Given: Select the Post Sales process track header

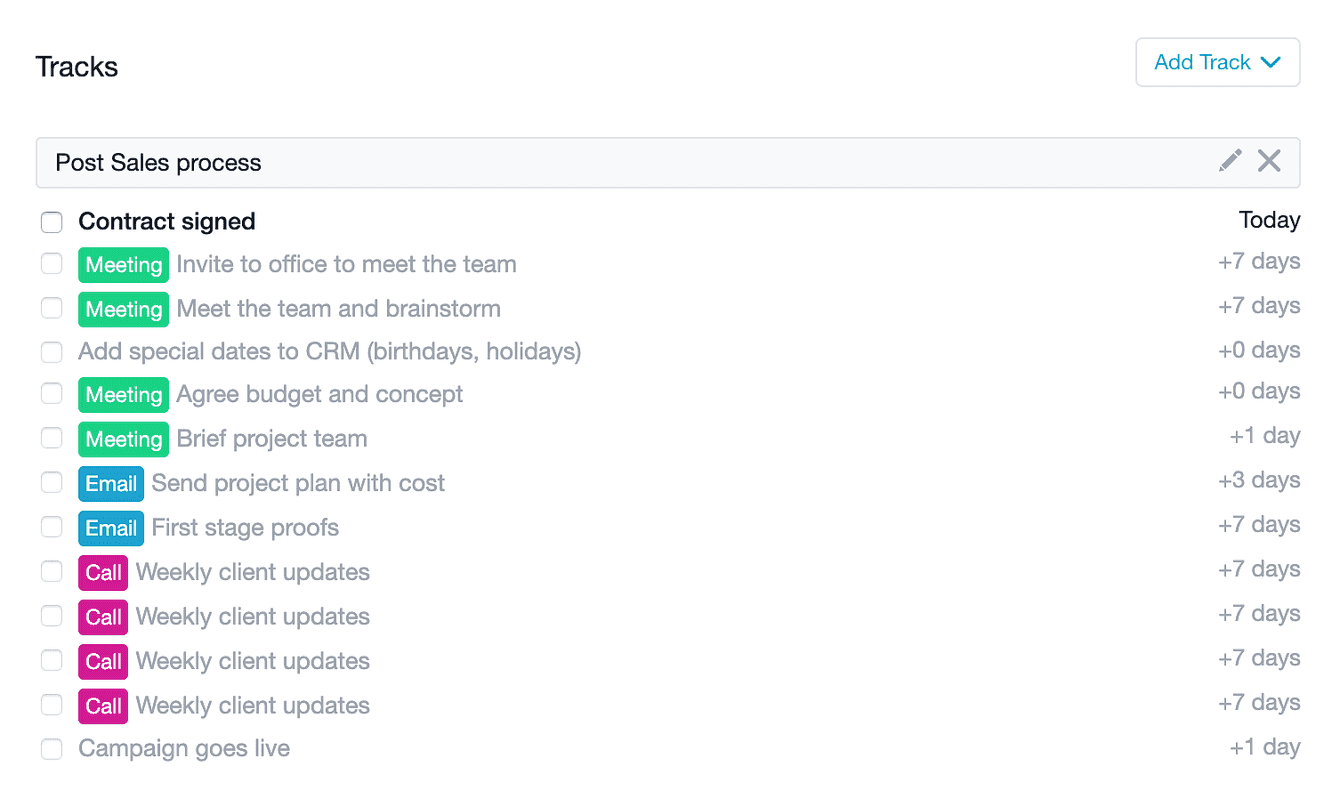Looking at the screenshot, I should (668, 162).
